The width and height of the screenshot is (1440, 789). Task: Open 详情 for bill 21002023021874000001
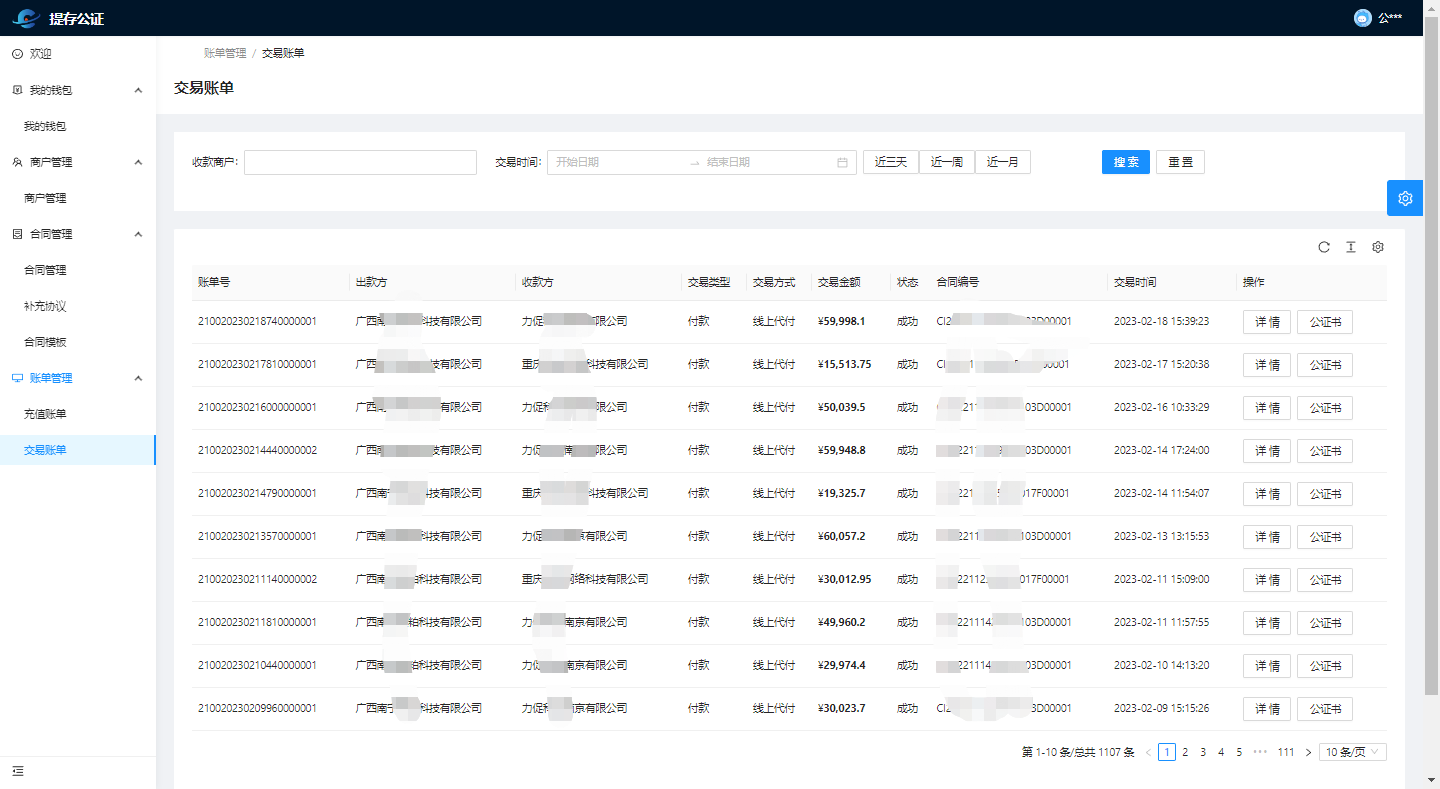click(x=1267, y=322)
